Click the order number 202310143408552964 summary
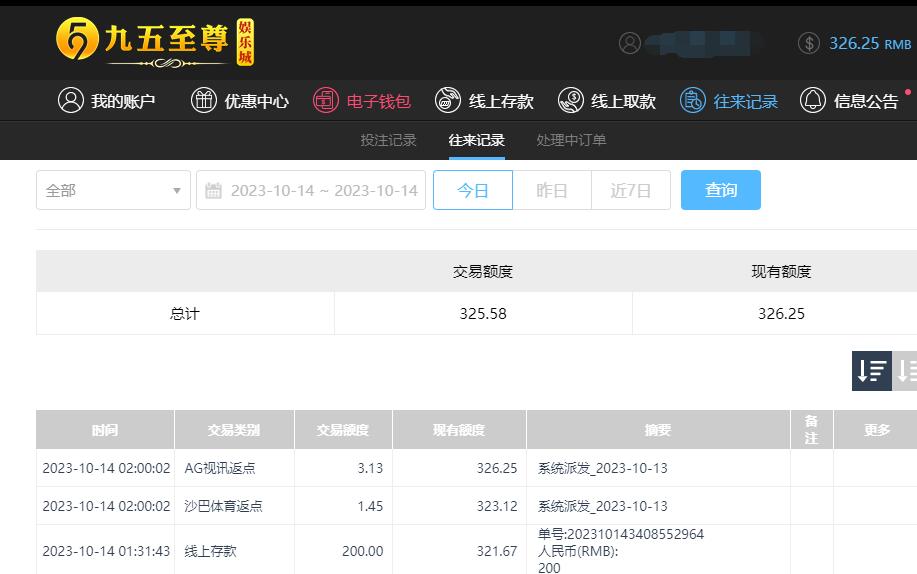This screenshot has width=917, height=574. pyautogui.click(x=621, y=534)
